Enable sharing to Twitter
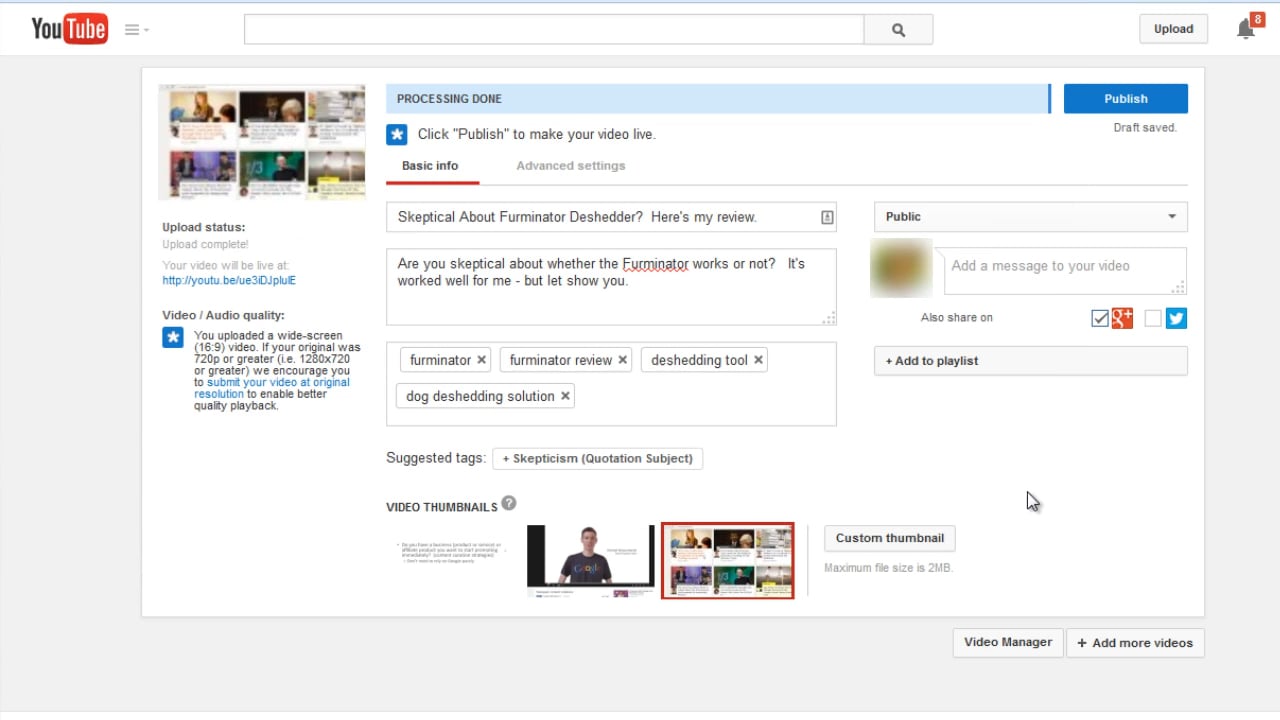This screenshot has width=1280, height=720. 1153,318
